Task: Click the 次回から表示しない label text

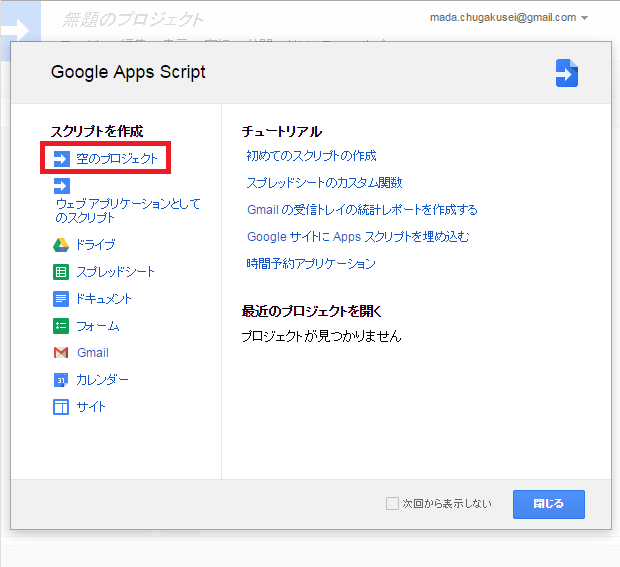Action: pyautogui.click(x=447, y=504)
